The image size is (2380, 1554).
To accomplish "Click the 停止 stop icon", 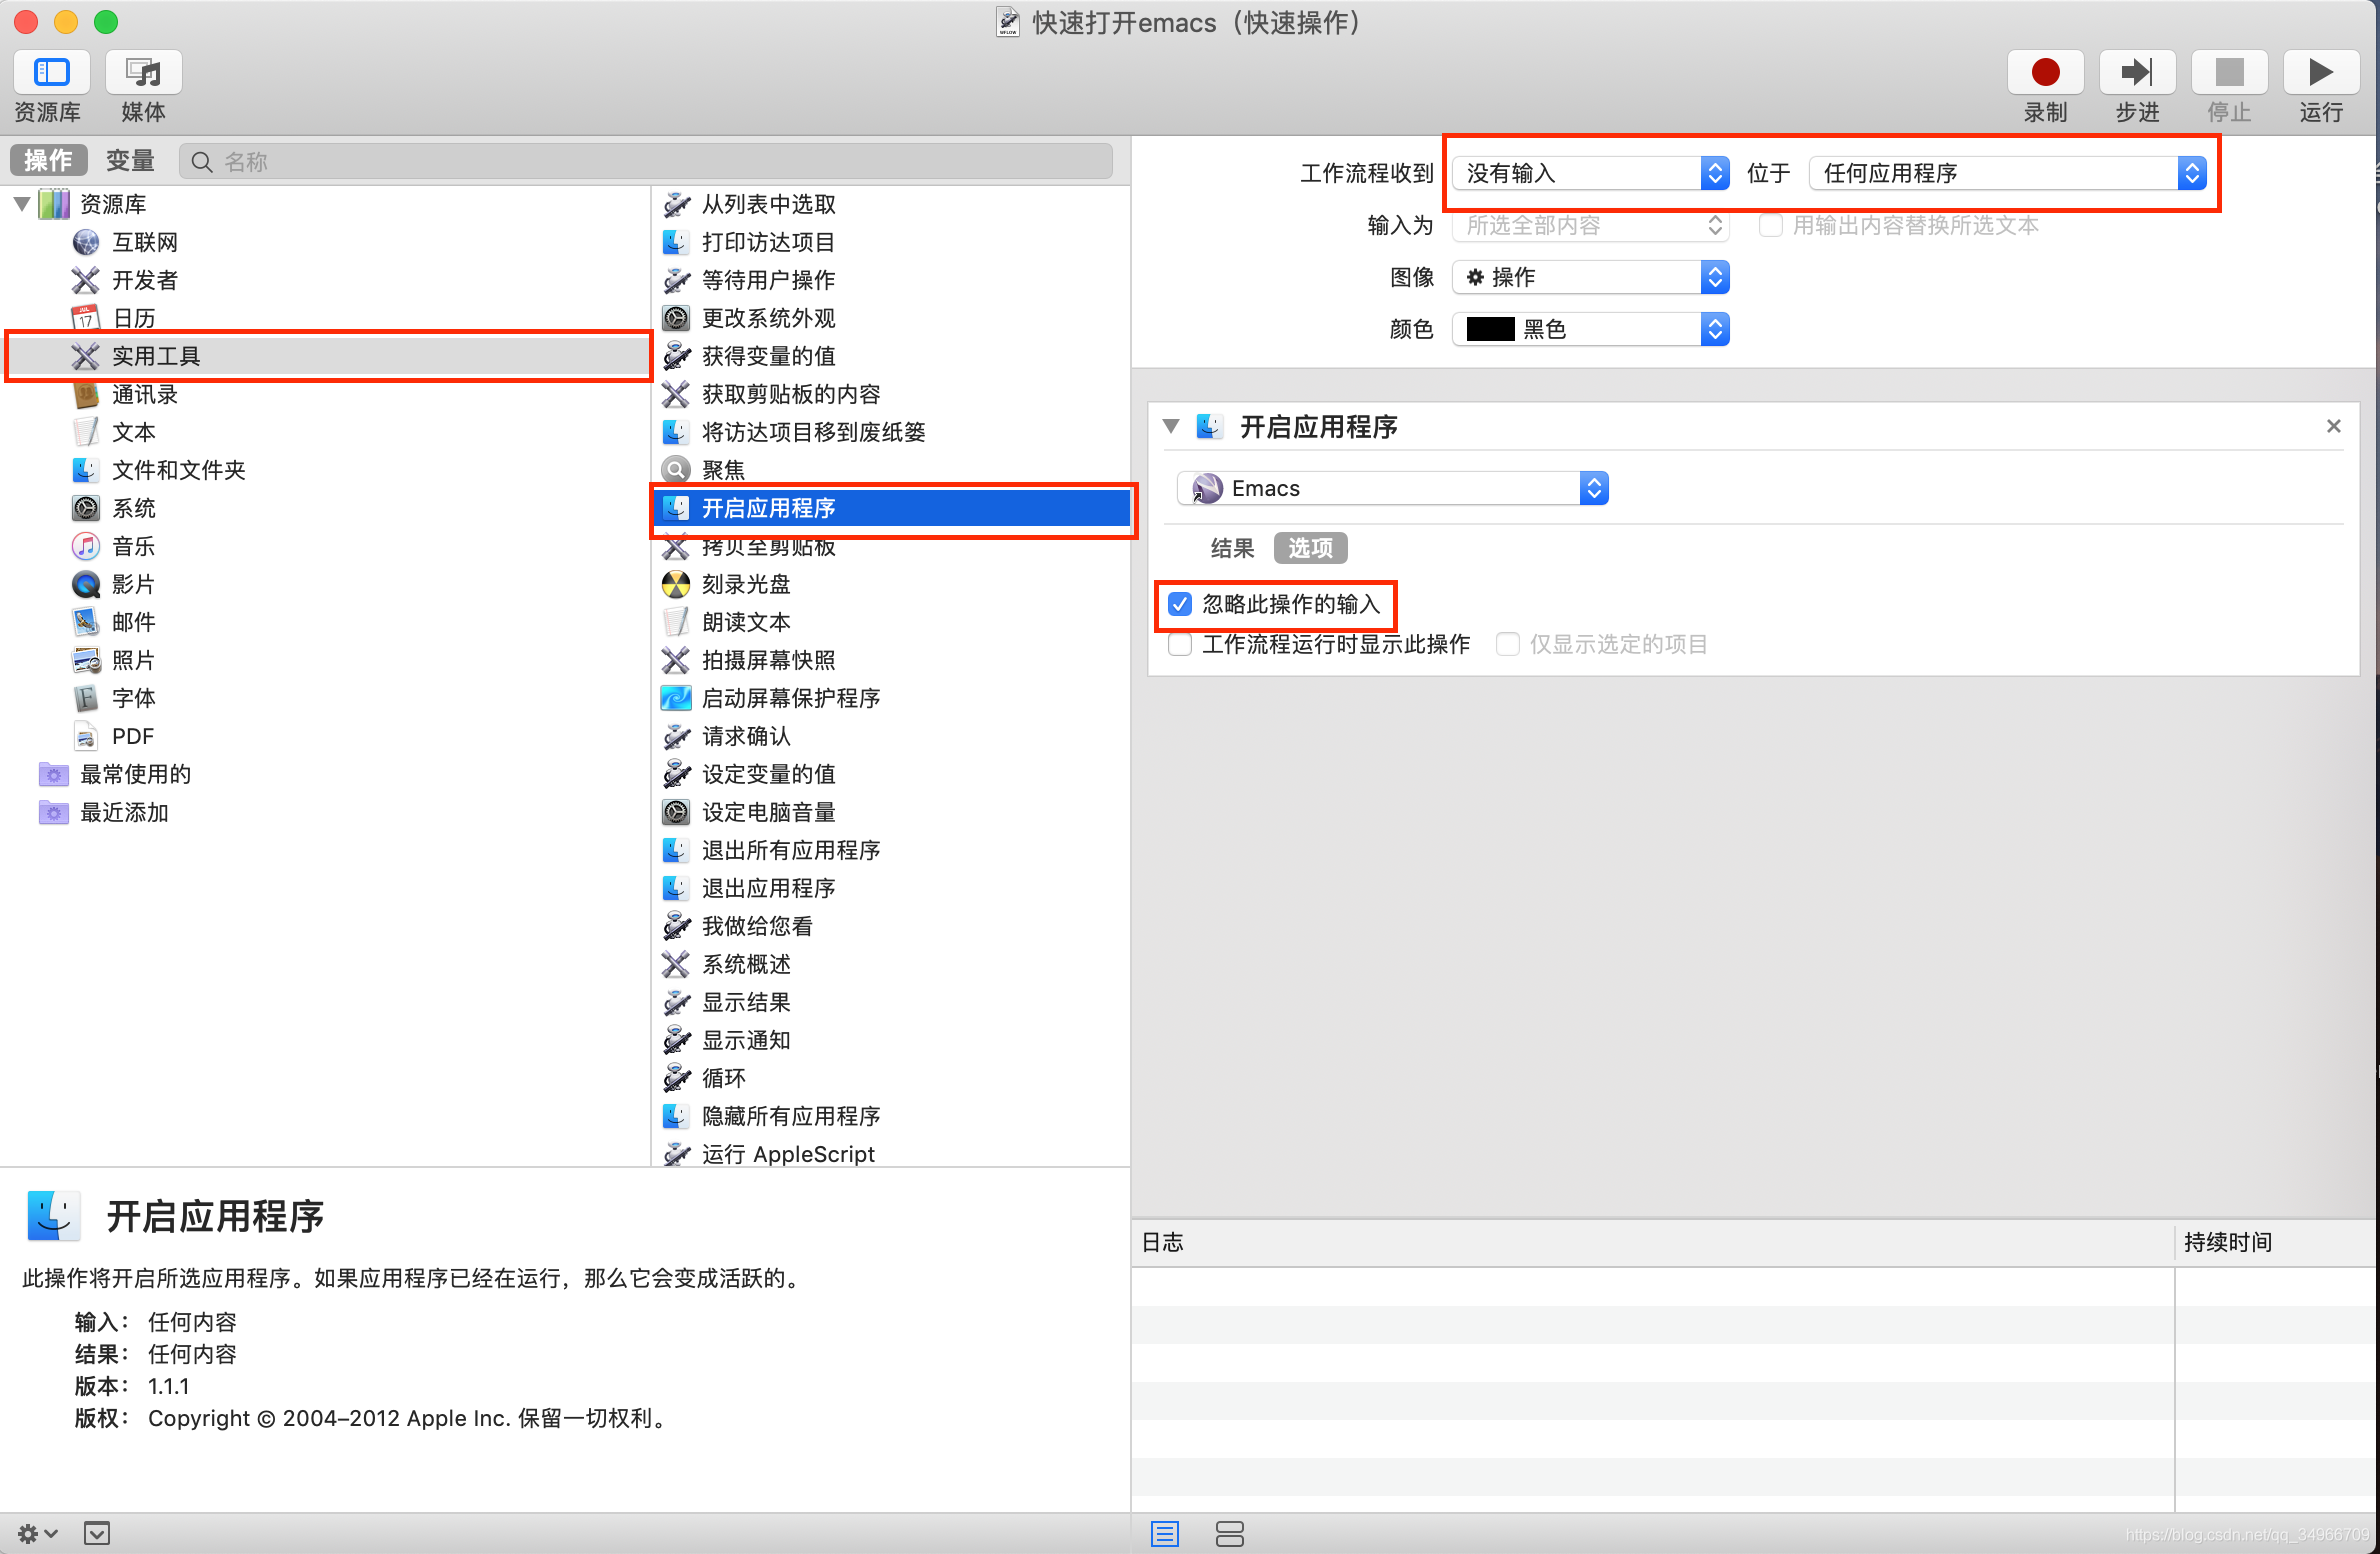I will (2229, 73).
